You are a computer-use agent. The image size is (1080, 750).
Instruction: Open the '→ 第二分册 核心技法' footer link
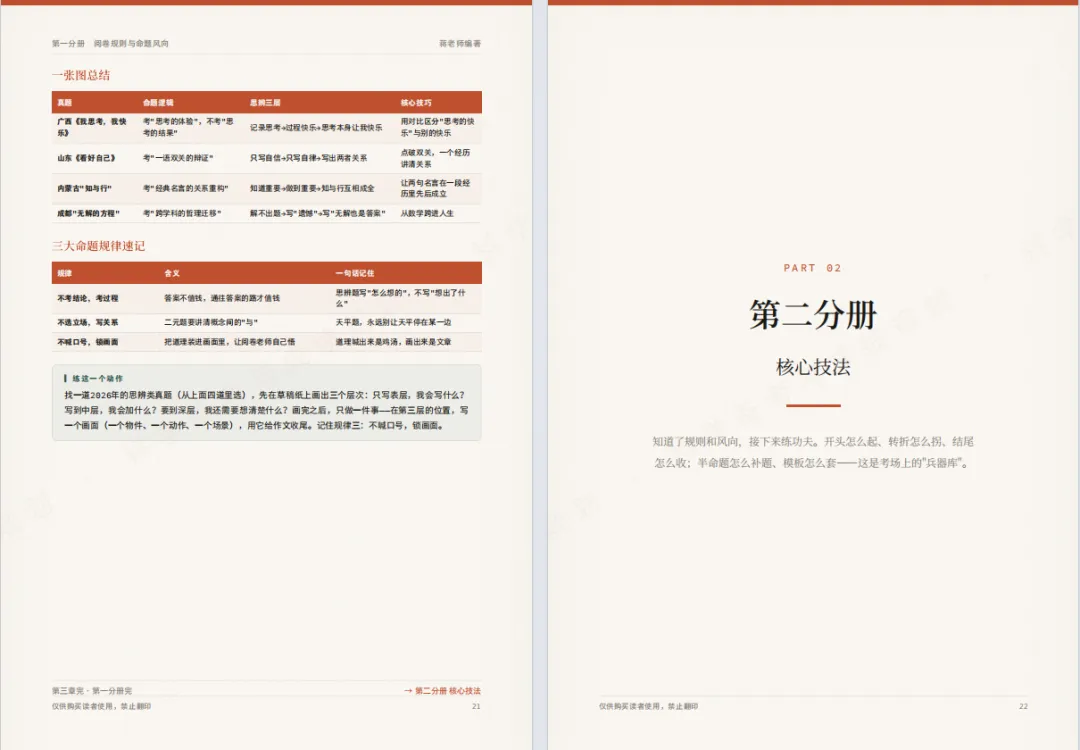coord(442,691)
